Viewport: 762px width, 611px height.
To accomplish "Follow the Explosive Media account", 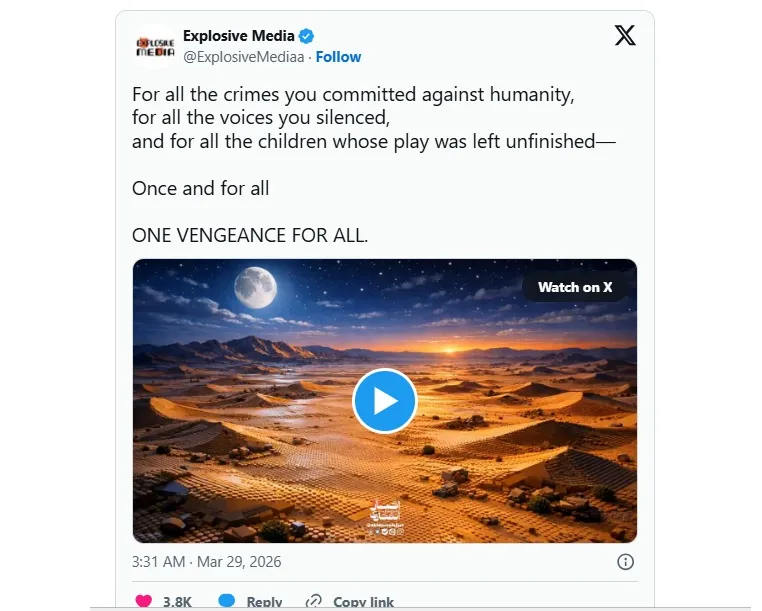I will (x=338, y=57).
